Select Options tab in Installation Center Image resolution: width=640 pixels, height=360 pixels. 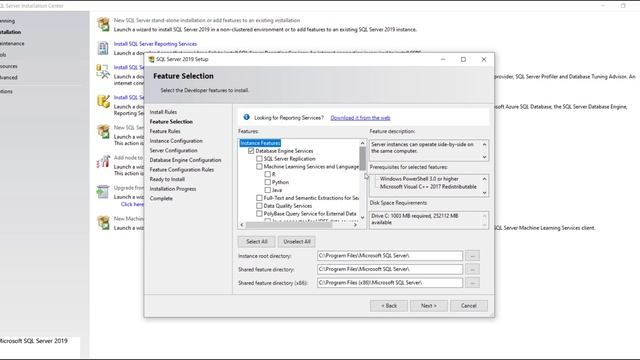(x=6, y=91)
